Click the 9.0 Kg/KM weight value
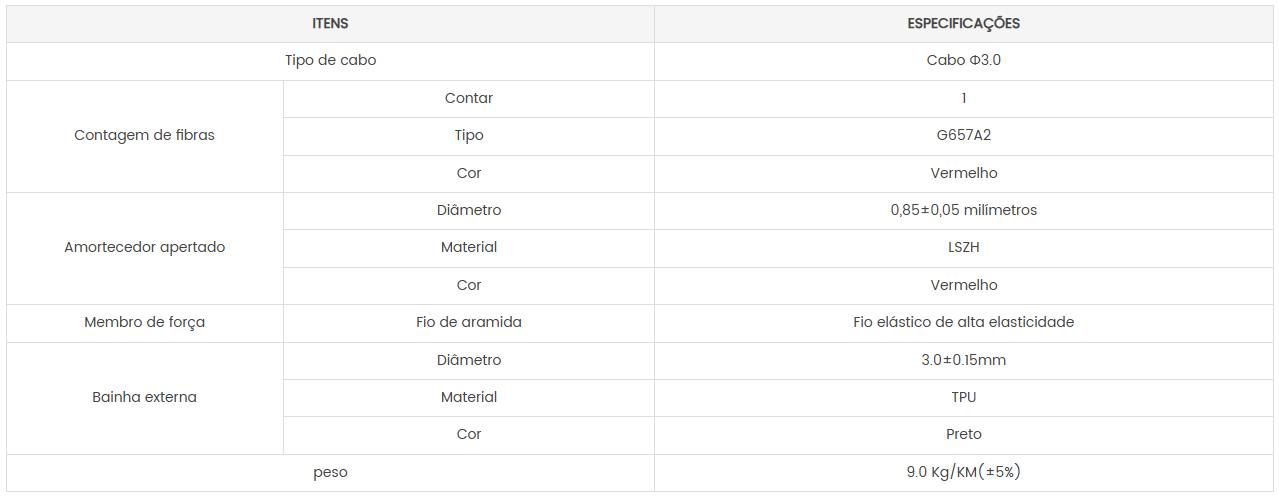The width and height of the screenshot is (1279, 498). (963, 472)
